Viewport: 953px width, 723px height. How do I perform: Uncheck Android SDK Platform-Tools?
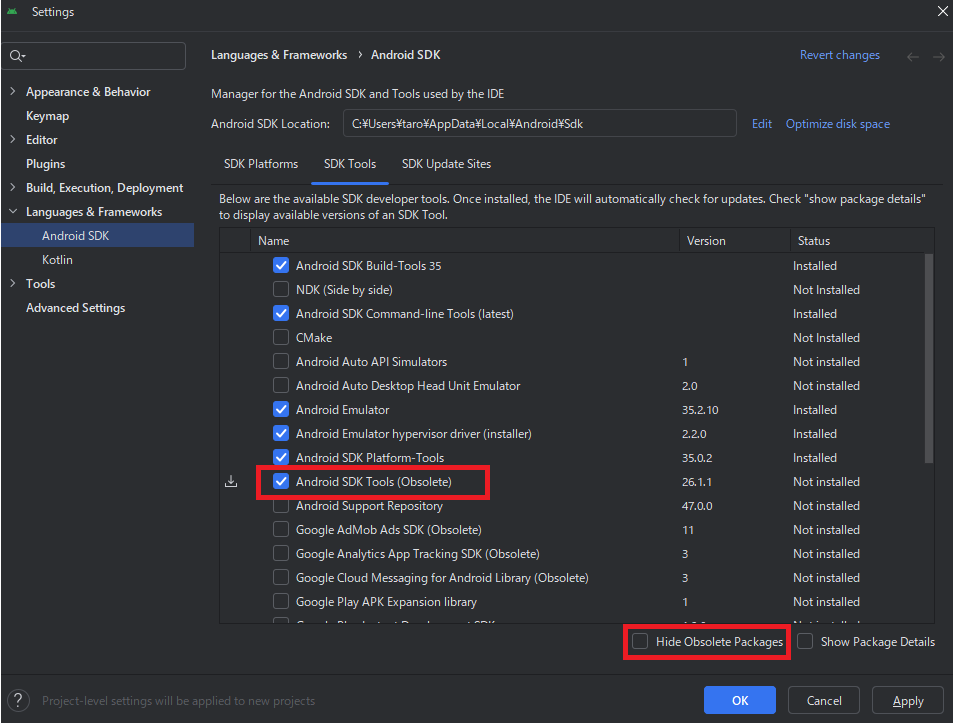click(x=281, y=457)
